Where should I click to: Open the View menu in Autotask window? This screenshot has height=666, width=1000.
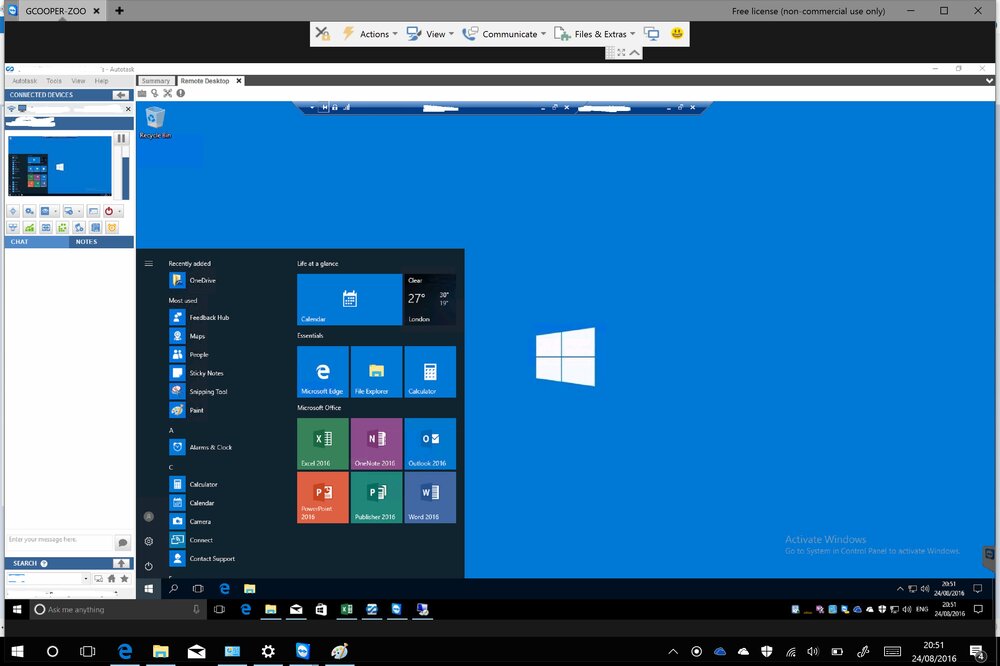[78, 81]
